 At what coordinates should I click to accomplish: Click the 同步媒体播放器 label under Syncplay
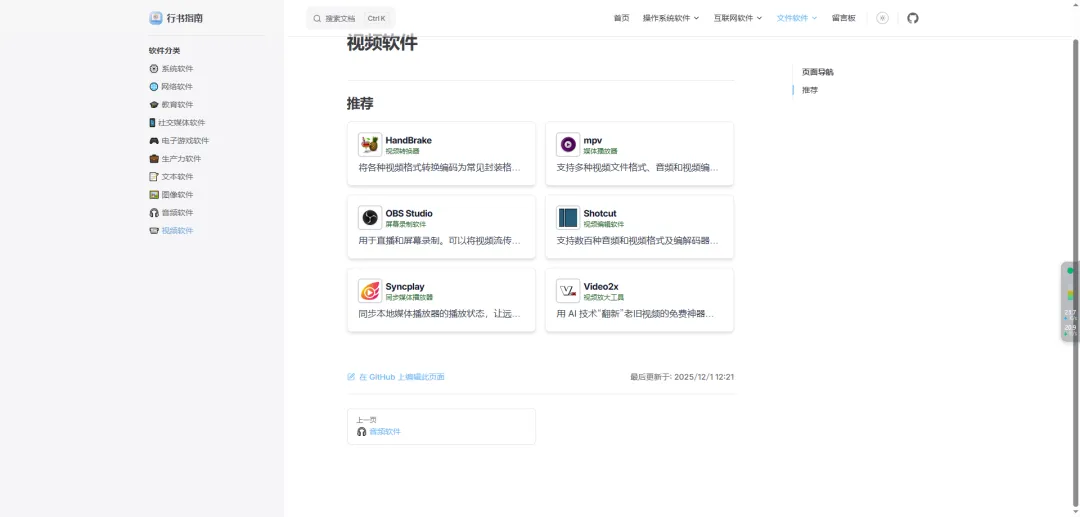coord(409,297)
